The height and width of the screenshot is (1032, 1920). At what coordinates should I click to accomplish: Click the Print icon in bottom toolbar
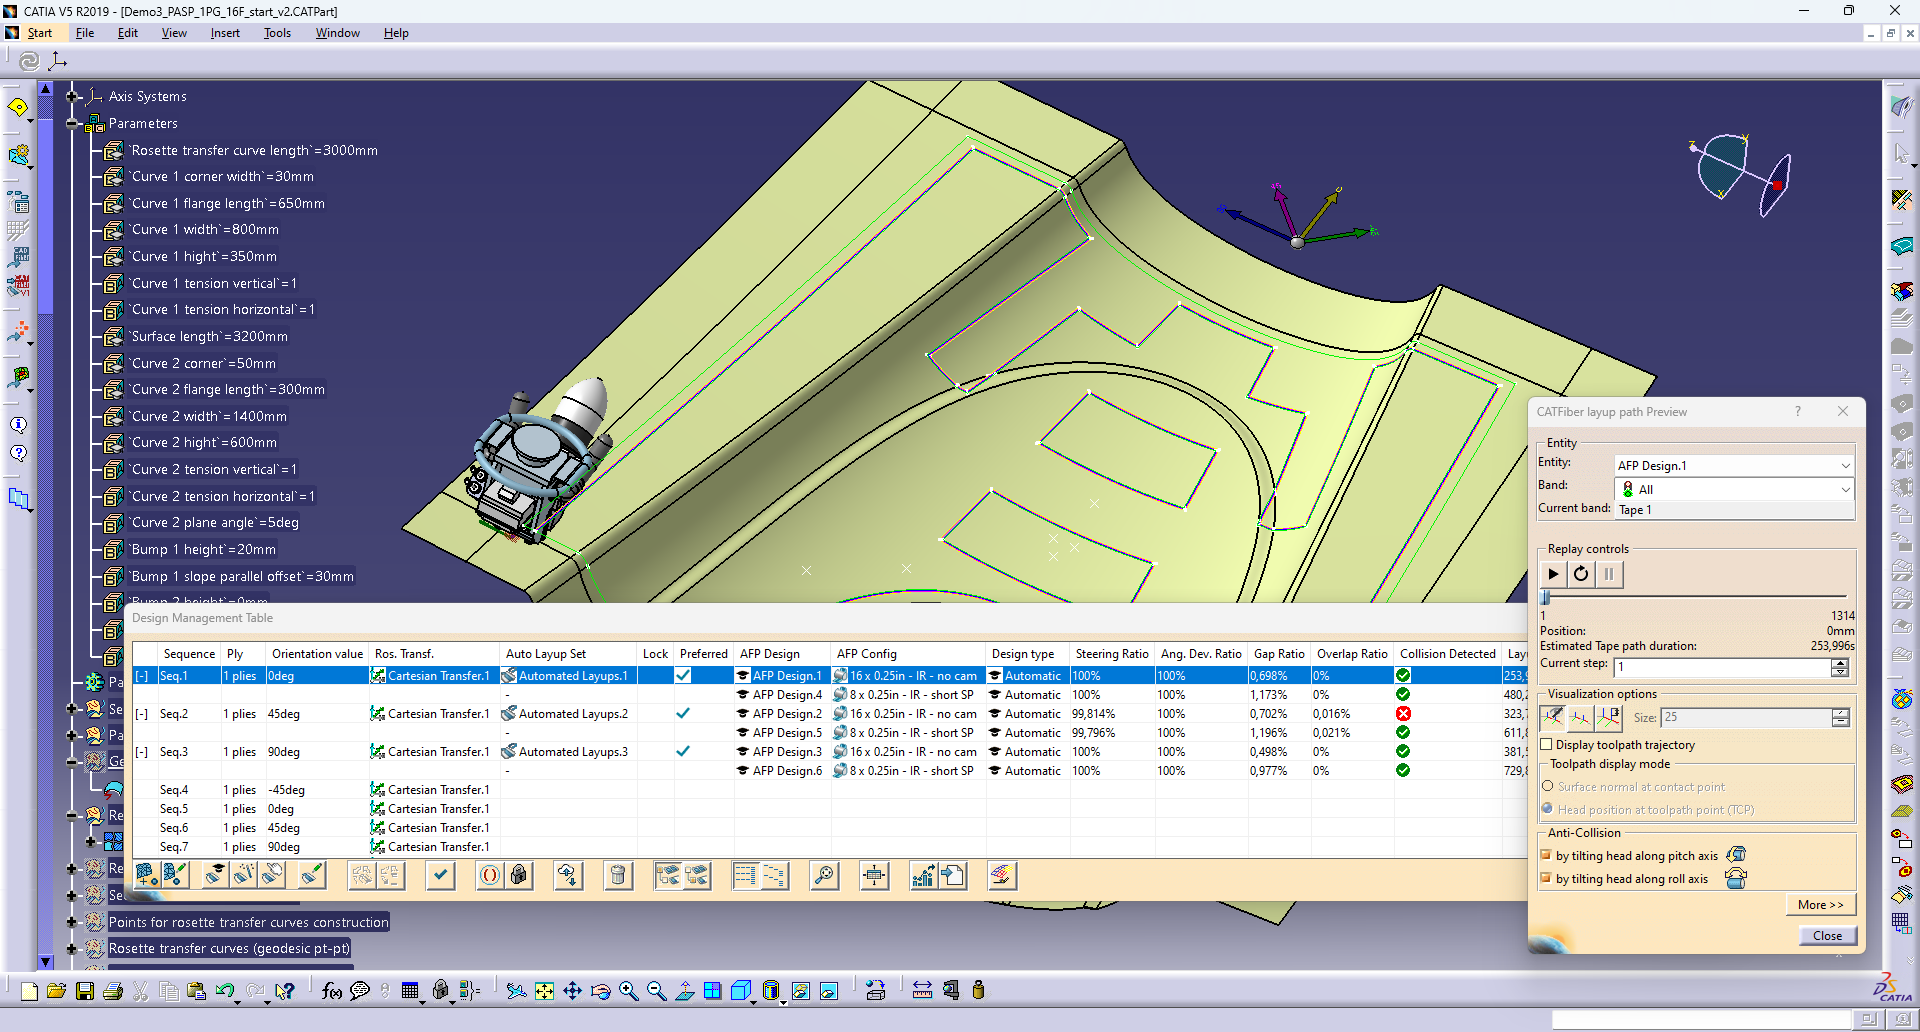click(x=113, y=991)
